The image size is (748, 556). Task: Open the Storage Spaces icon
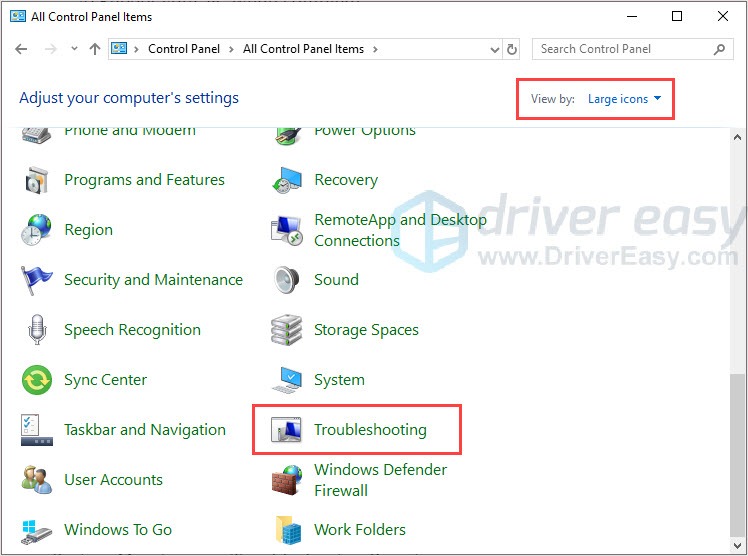[x=288, y=330]
